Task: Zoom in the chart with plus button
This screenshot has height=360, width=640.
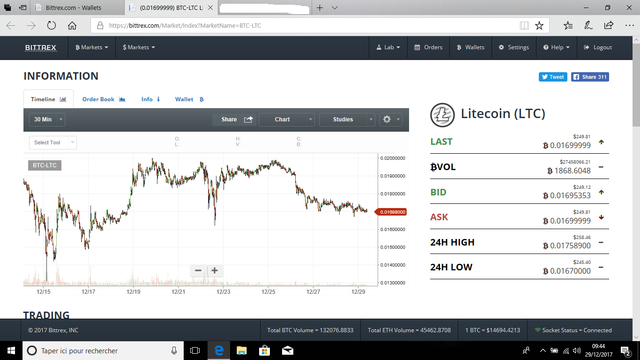Action: (214, 270)
